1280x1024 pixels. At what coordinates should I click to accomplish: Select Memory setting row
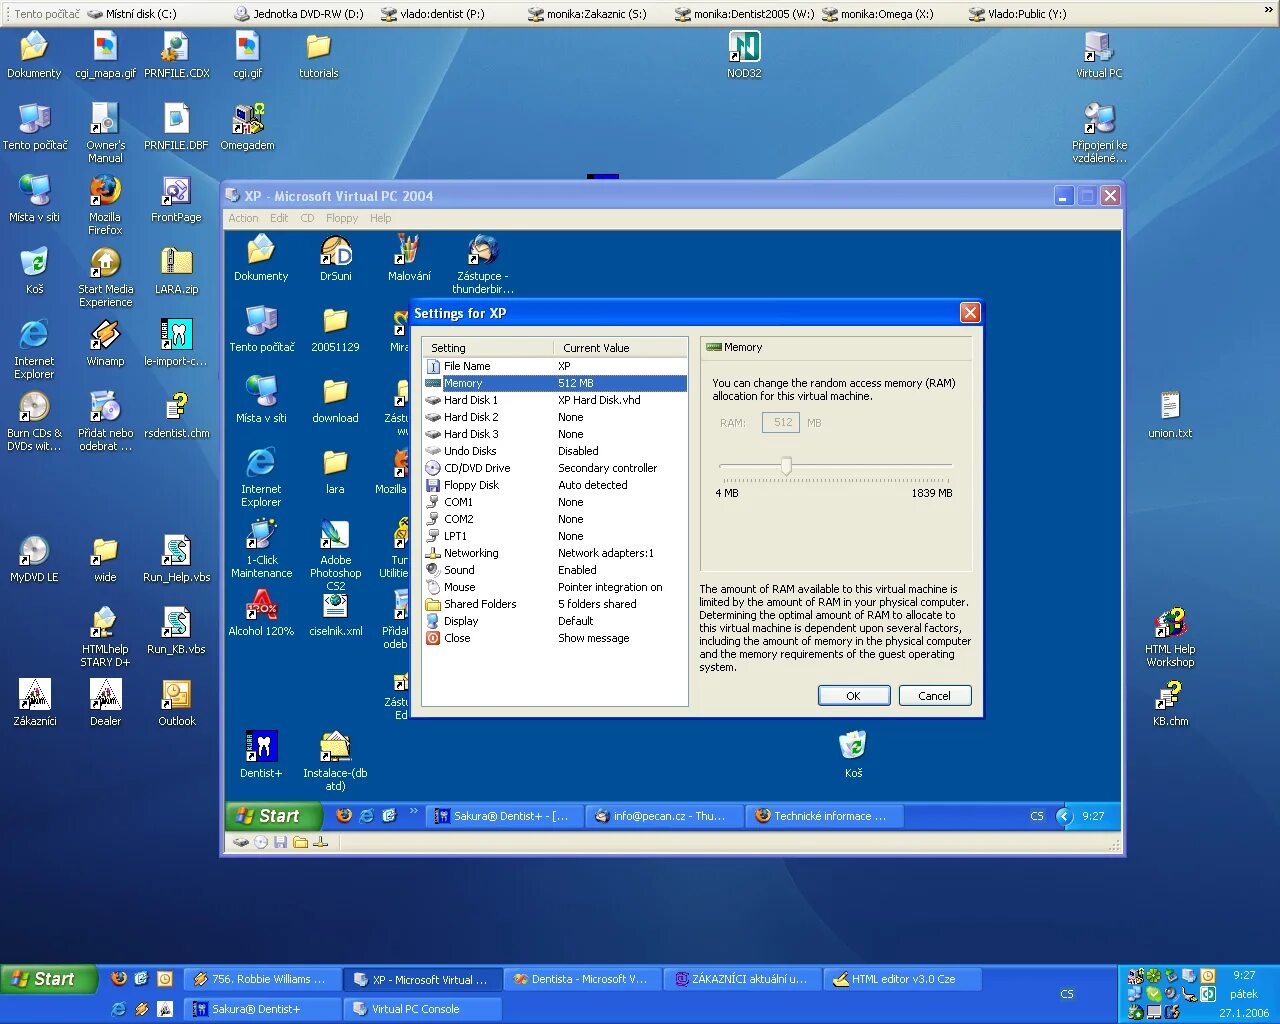click(x=555, y=383)
